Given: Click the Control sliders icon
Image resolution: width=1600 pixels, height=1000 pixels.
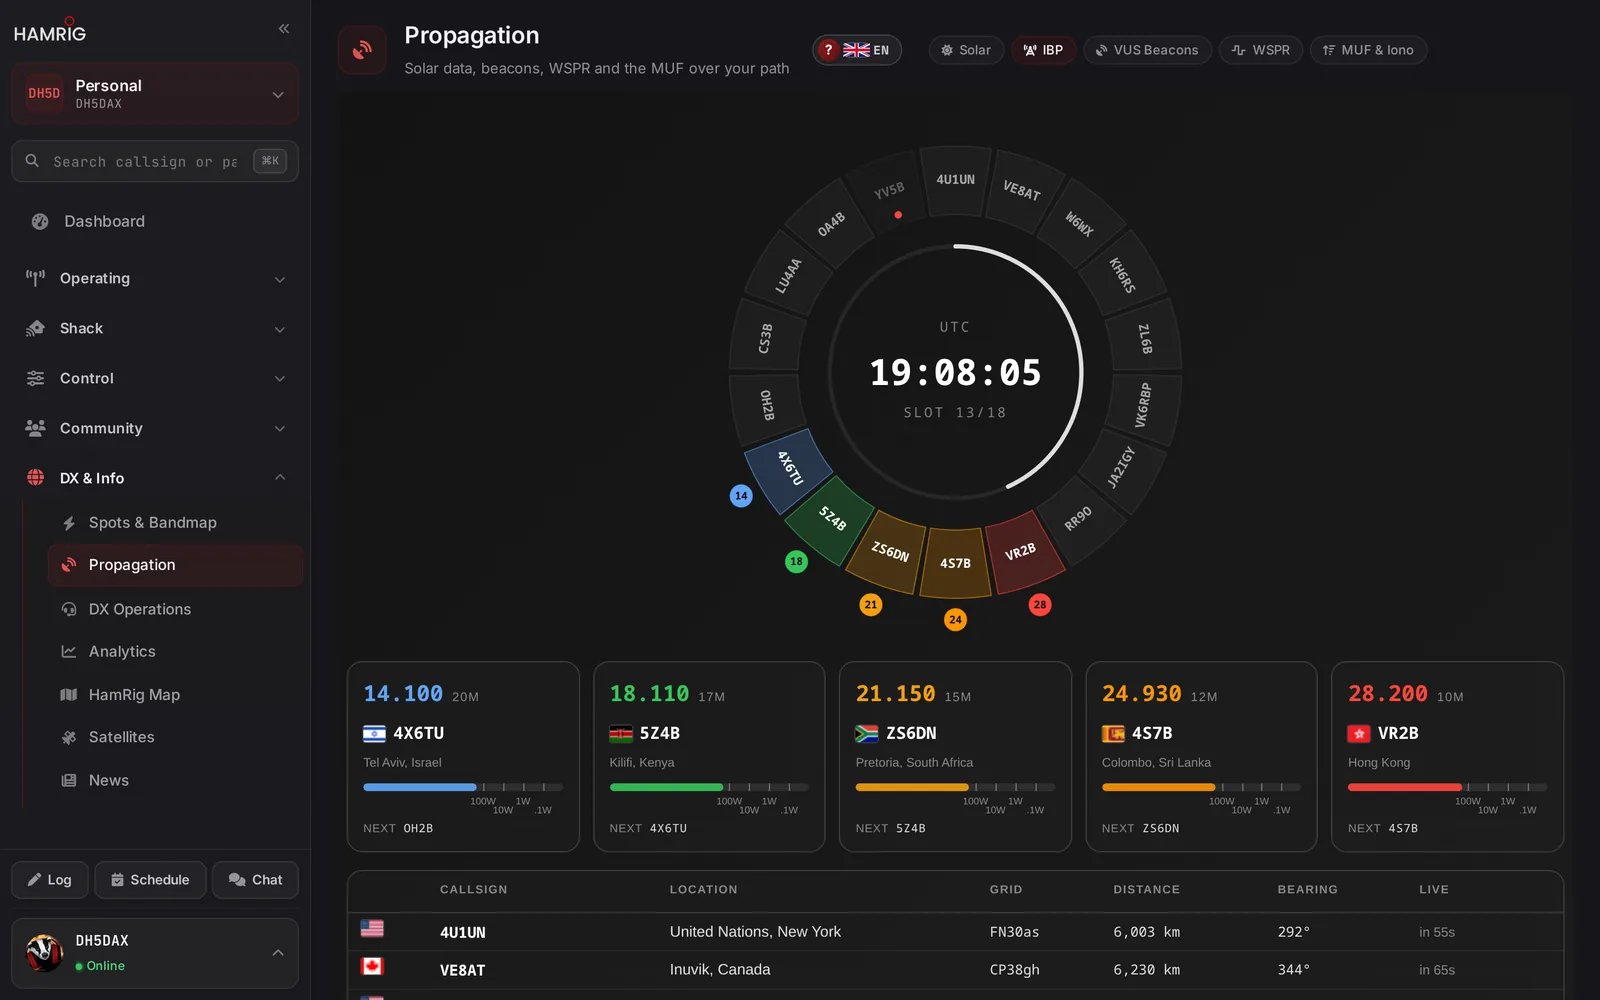Looking at the screenshot, I should (36, 378).
